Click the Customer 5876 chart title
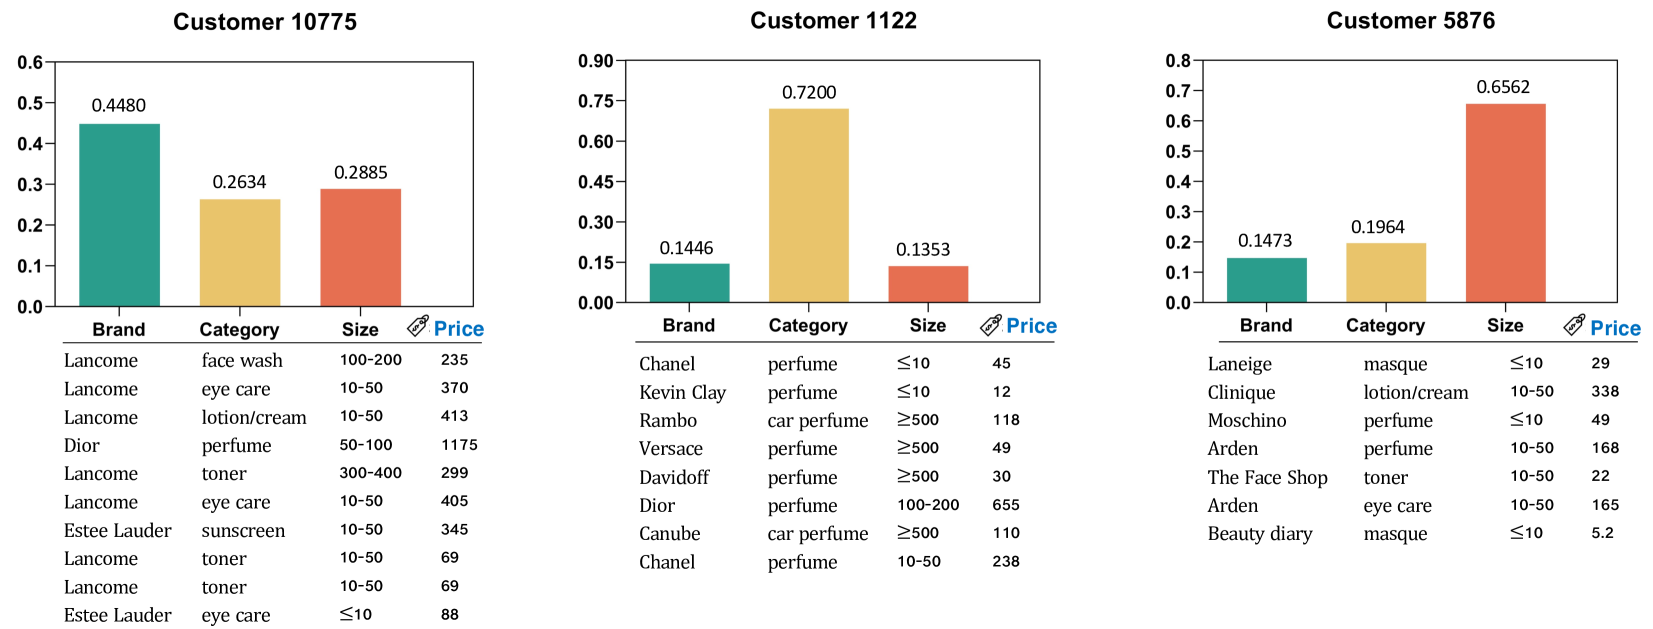The height and width of the screenshot is (629, 1653). (1410, 21)
